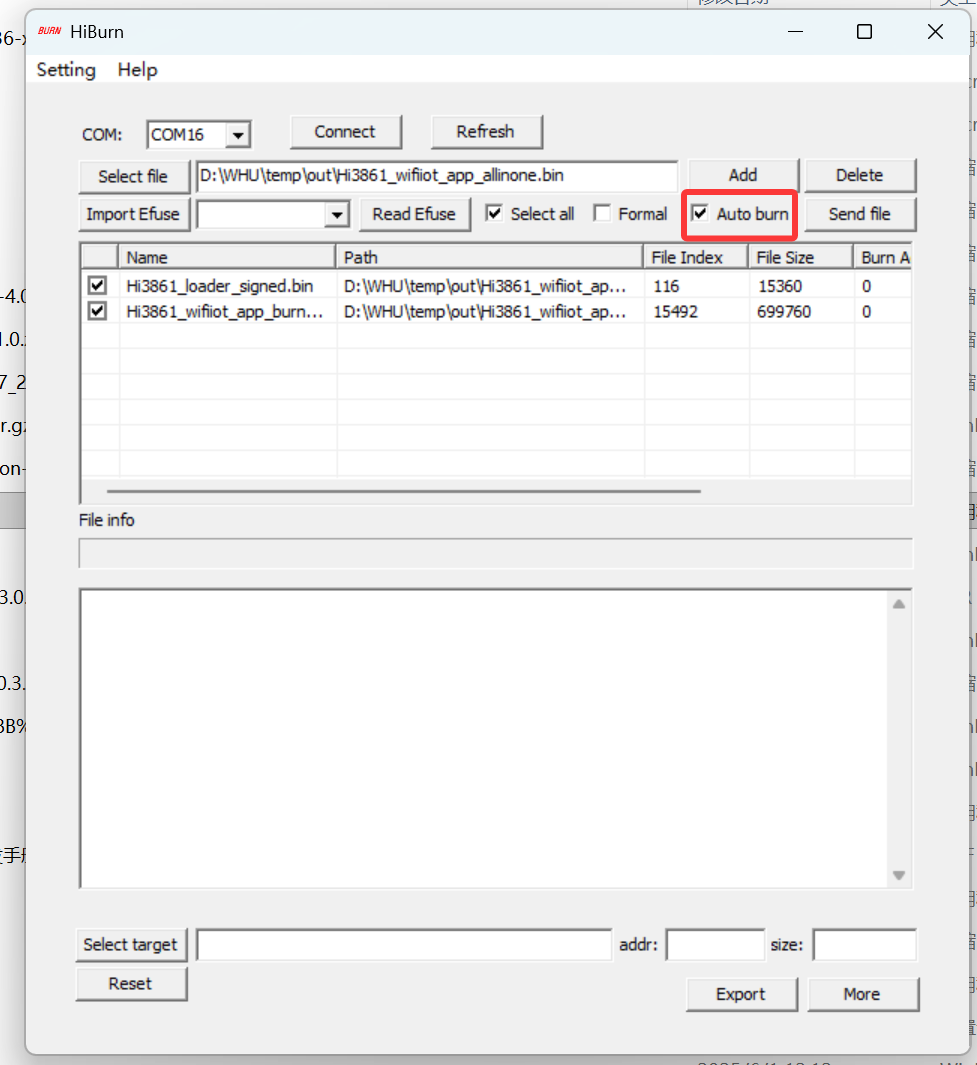The width and height of the screenshot is (977, 1065).
Task: Select the Hi3861_wifiiot_app_burn name cell
Action: point(225,312)
